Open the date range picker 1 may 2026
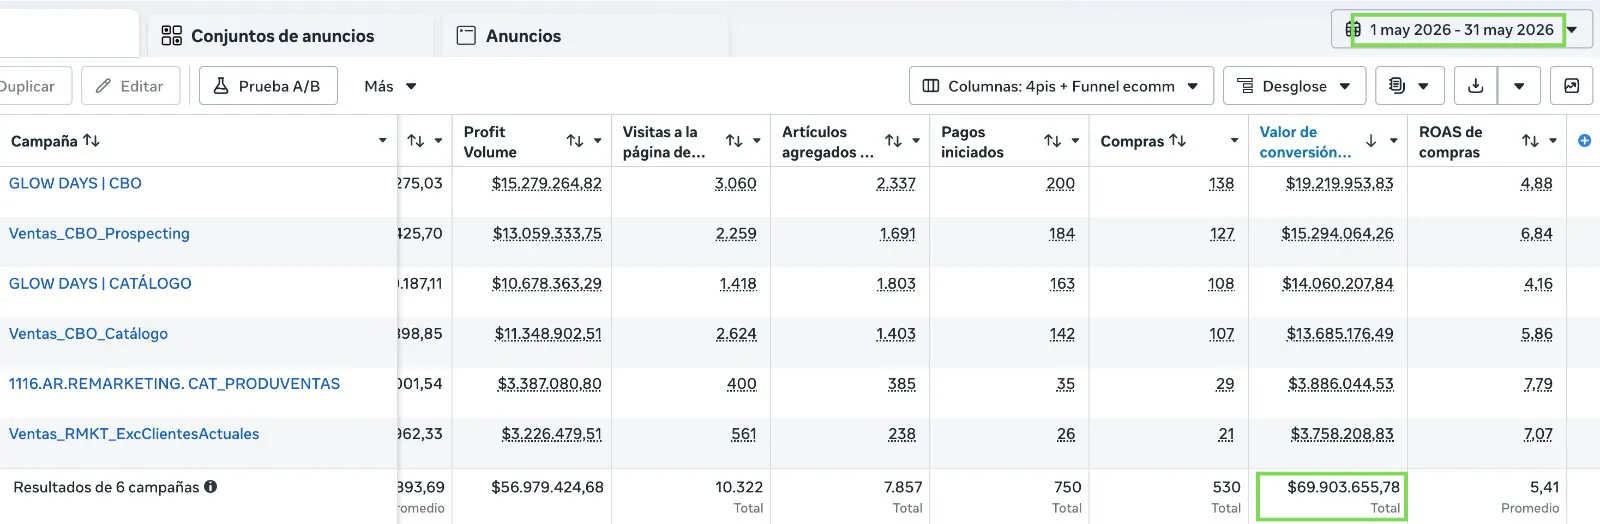Screen dimensions: 1600x524 coord(1461,30)
